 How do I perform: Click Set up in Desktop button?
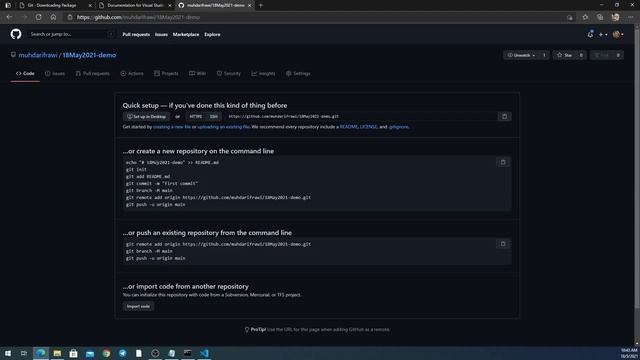coord(146,117)
